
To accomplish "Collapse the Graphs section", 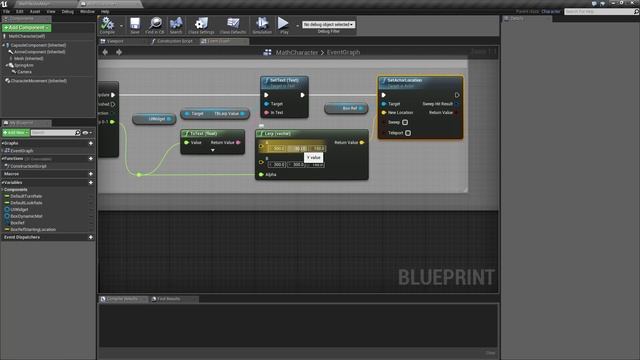I will pyautogui.click(x=2, y=143).
